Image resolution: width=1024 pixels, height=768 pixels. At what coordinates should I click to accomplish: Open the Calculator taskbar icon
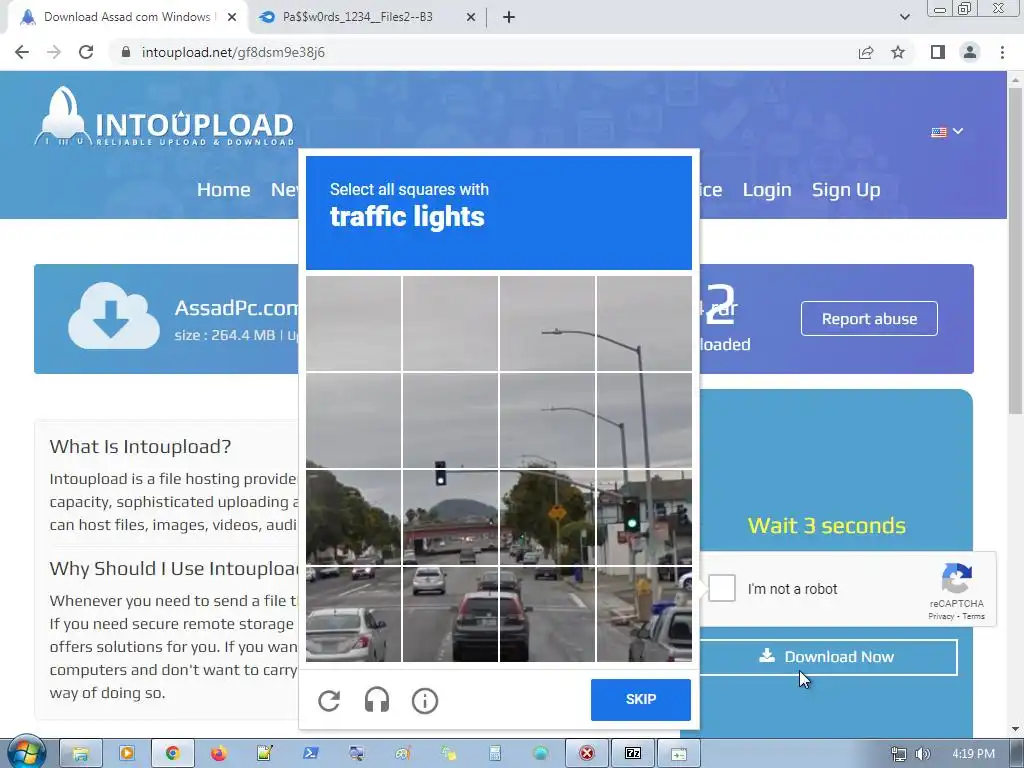[494, 754]
